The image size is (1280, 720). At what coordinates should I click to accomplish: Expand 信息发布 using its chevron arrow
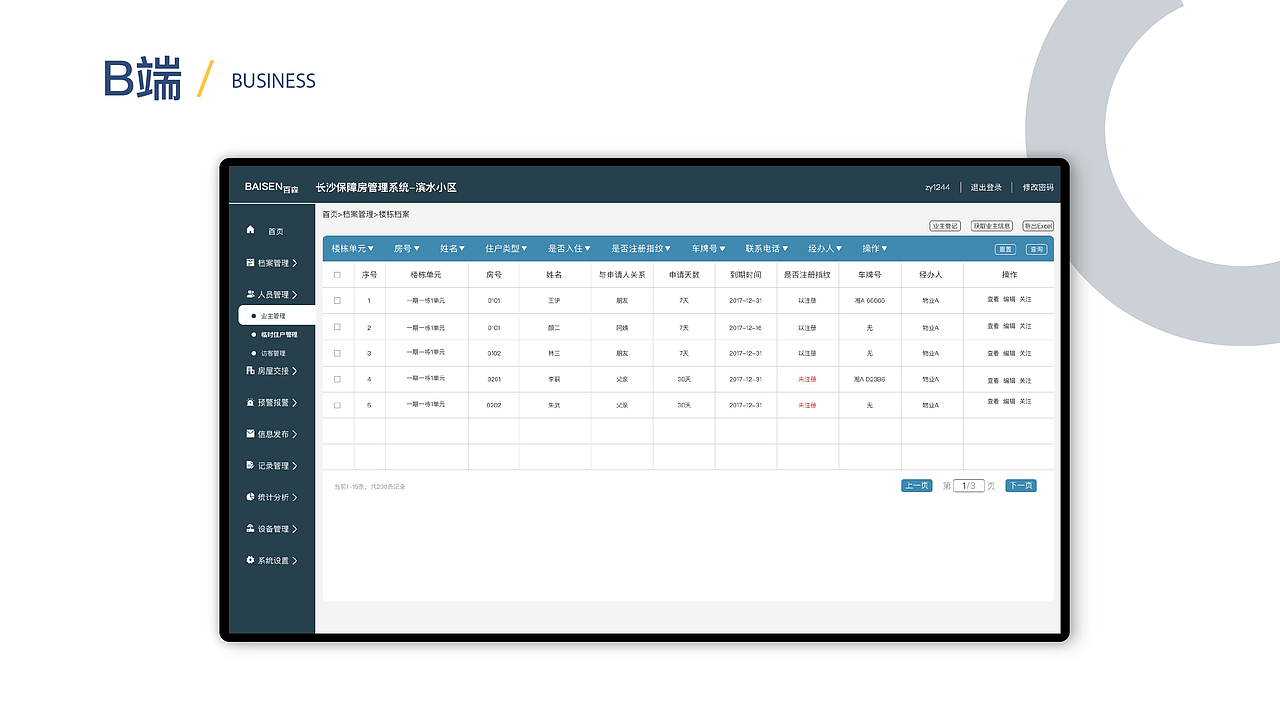[295, 434]
